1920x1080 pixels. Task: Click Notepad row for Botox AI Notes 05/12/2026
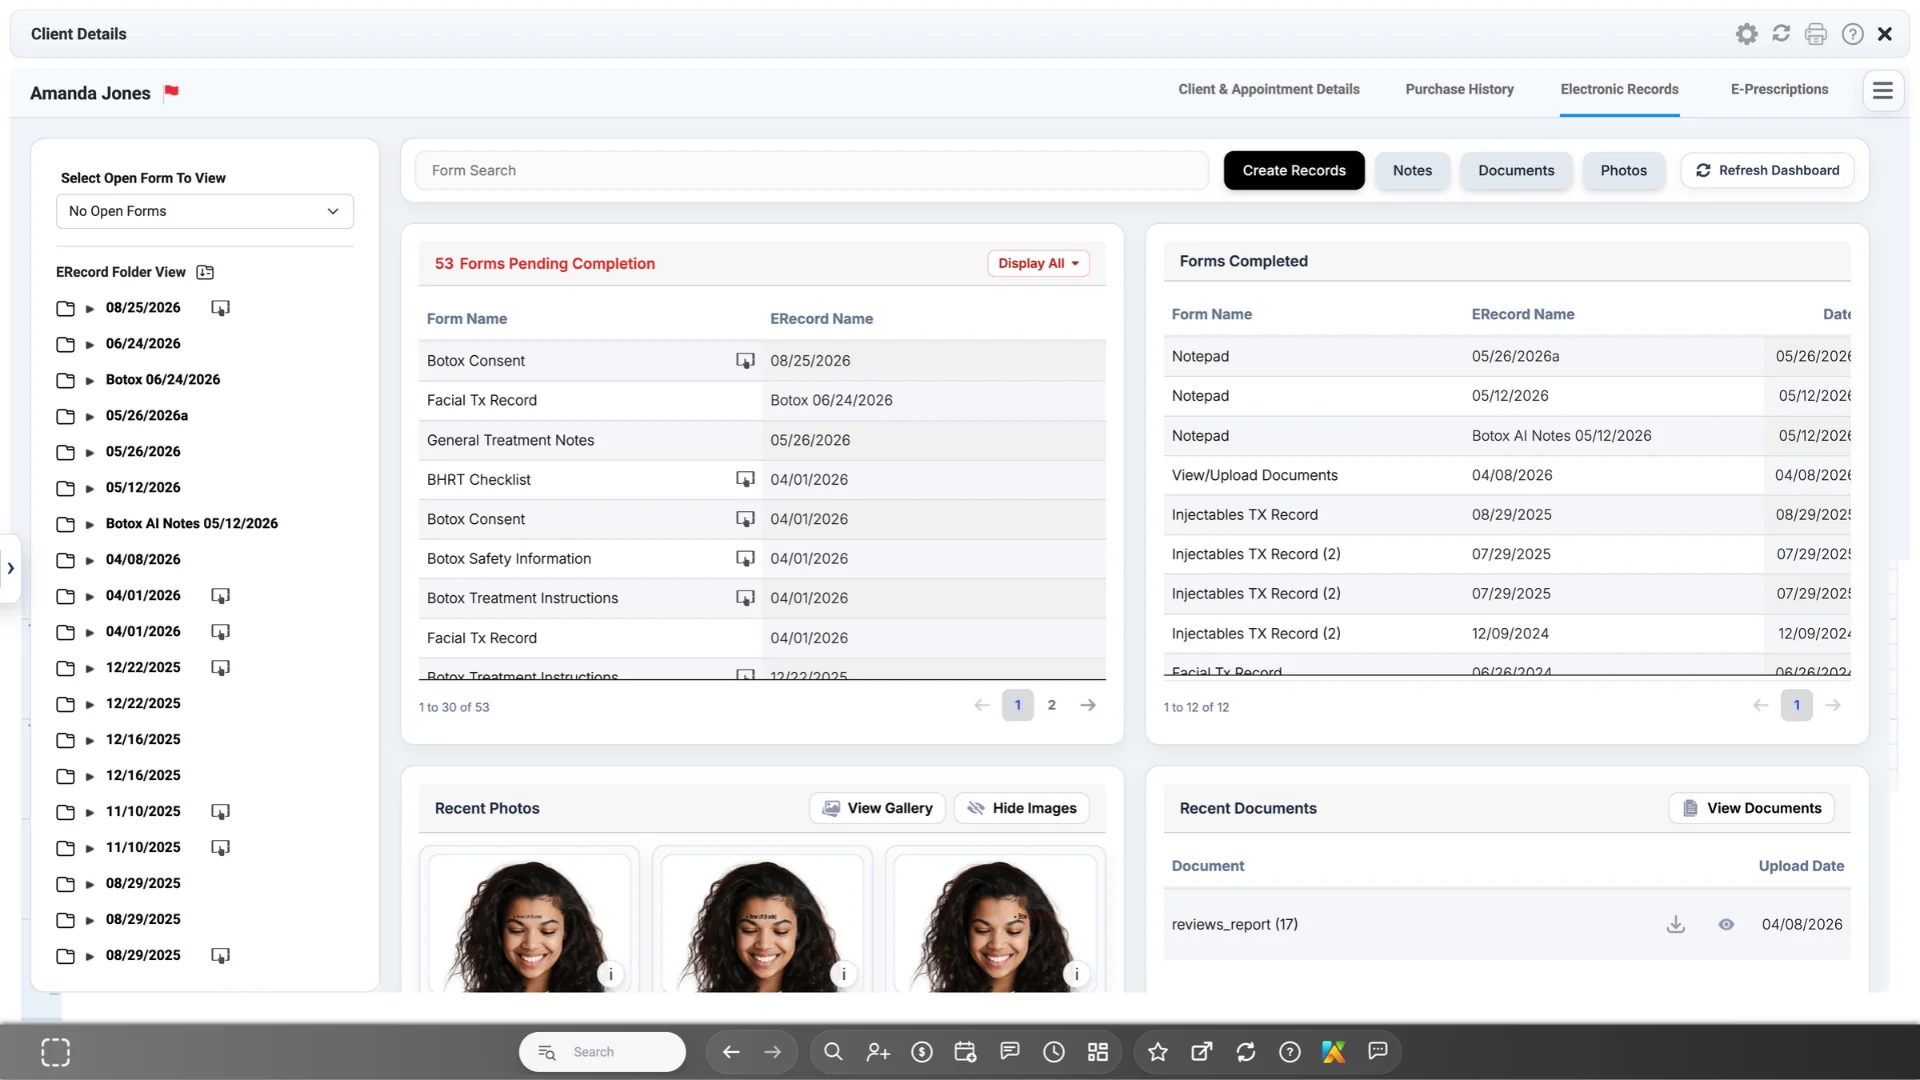pos(1507,436)
